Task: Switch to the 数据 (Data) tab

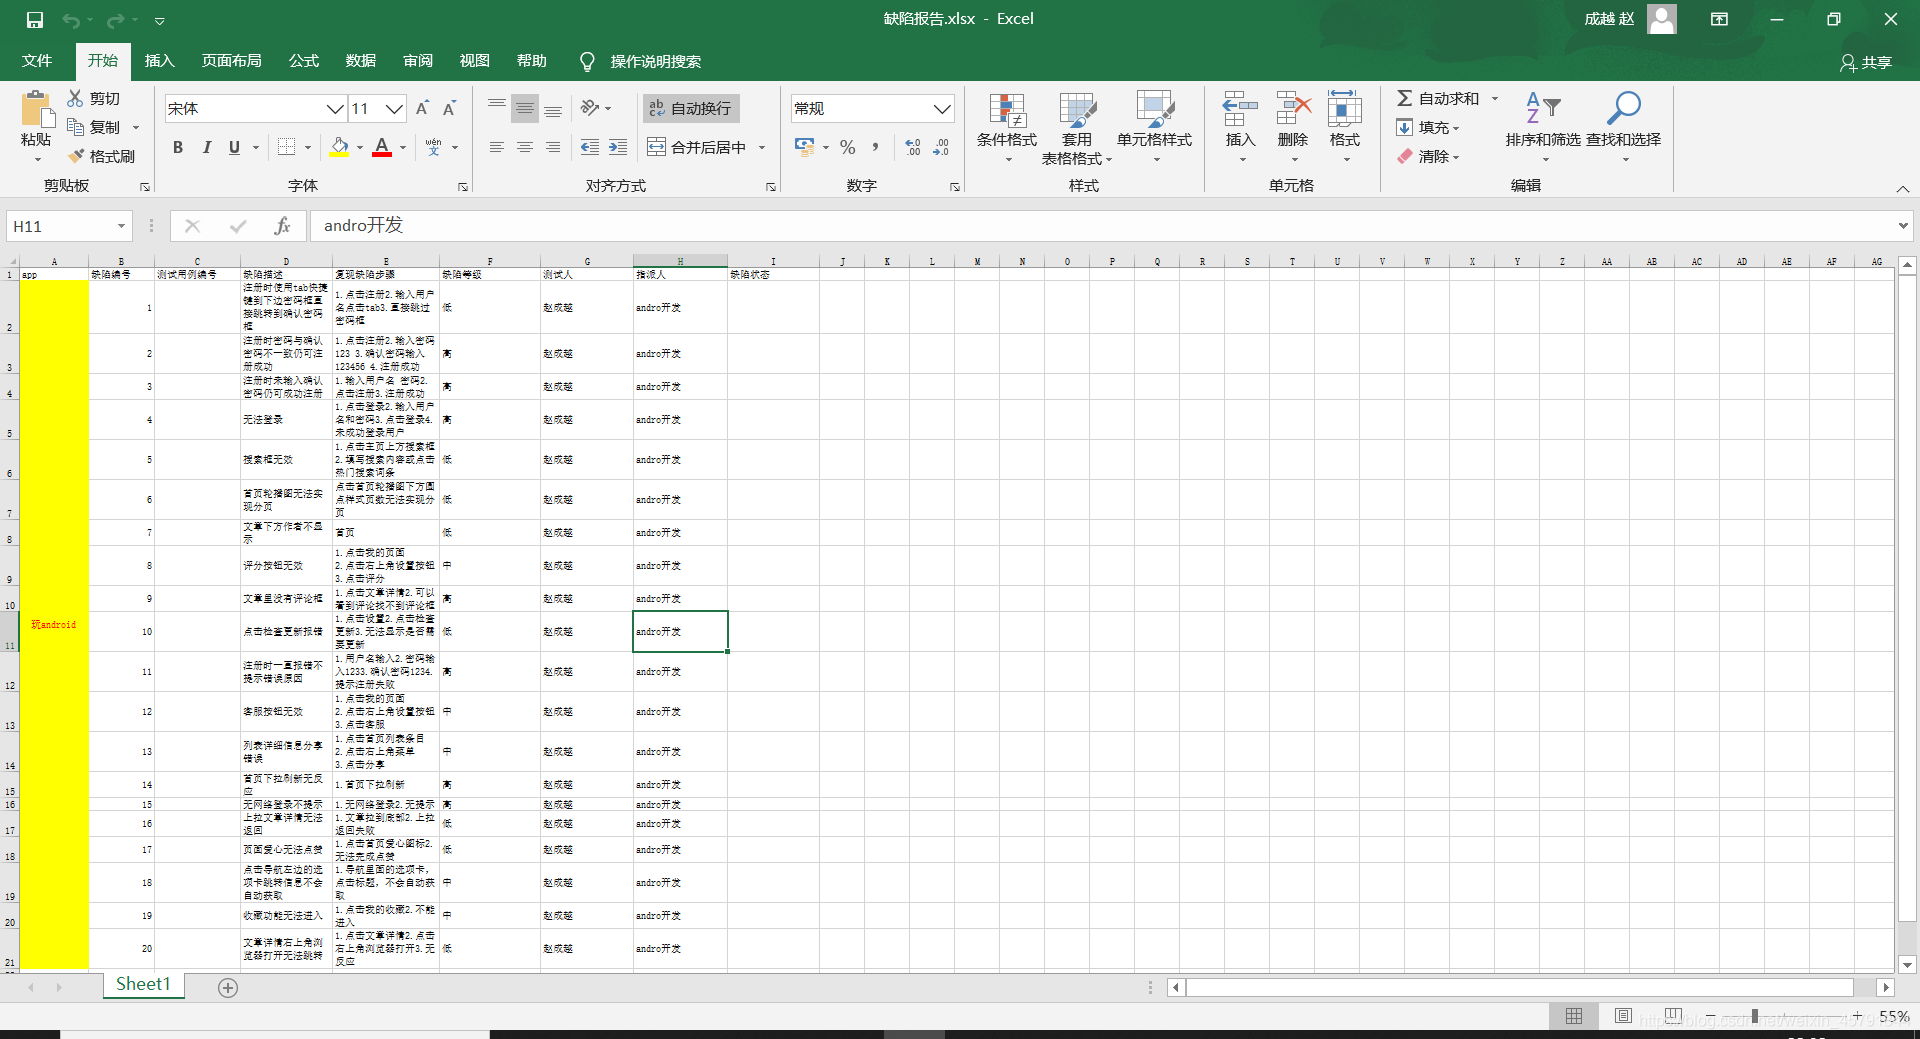Action: coord(361,61)
